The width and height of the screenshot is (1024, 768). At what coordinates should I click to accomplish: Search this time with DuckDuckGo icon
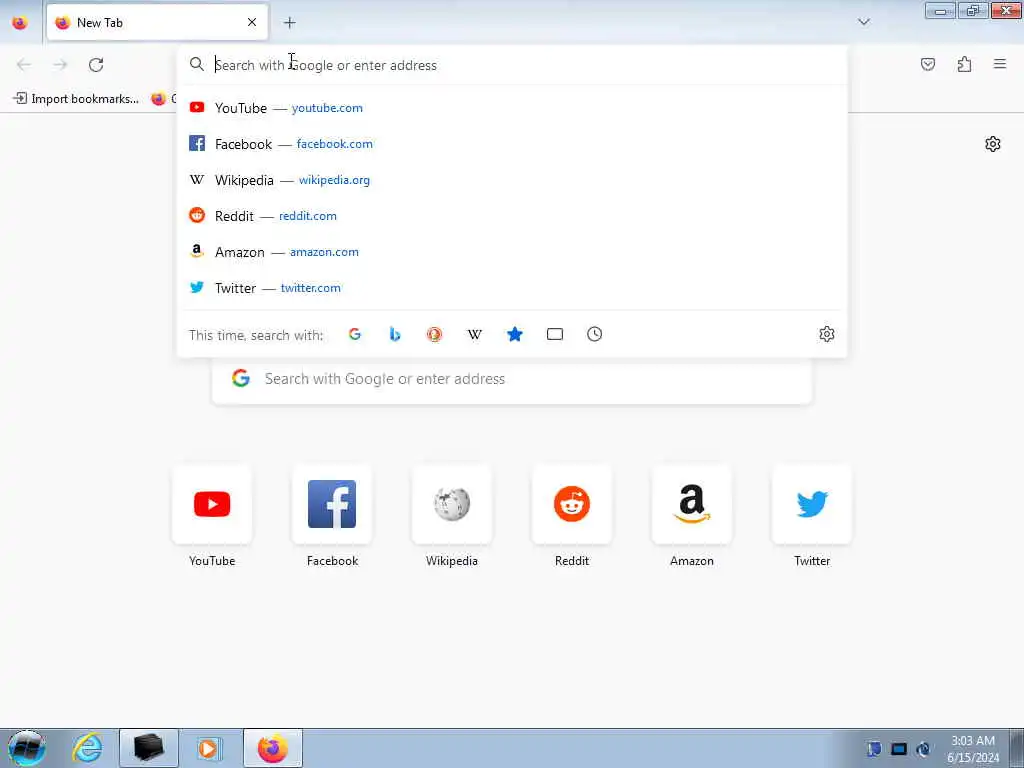coord(434,334)
